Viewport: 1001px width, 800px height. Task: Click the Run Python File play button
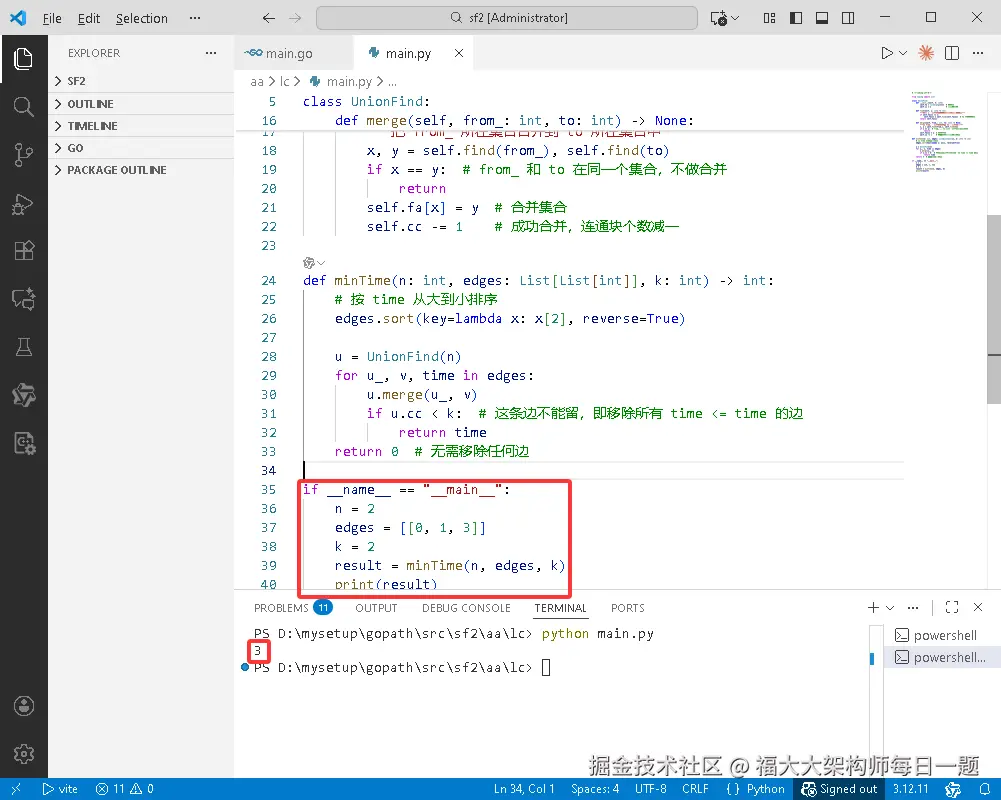[x=886, y=53]
